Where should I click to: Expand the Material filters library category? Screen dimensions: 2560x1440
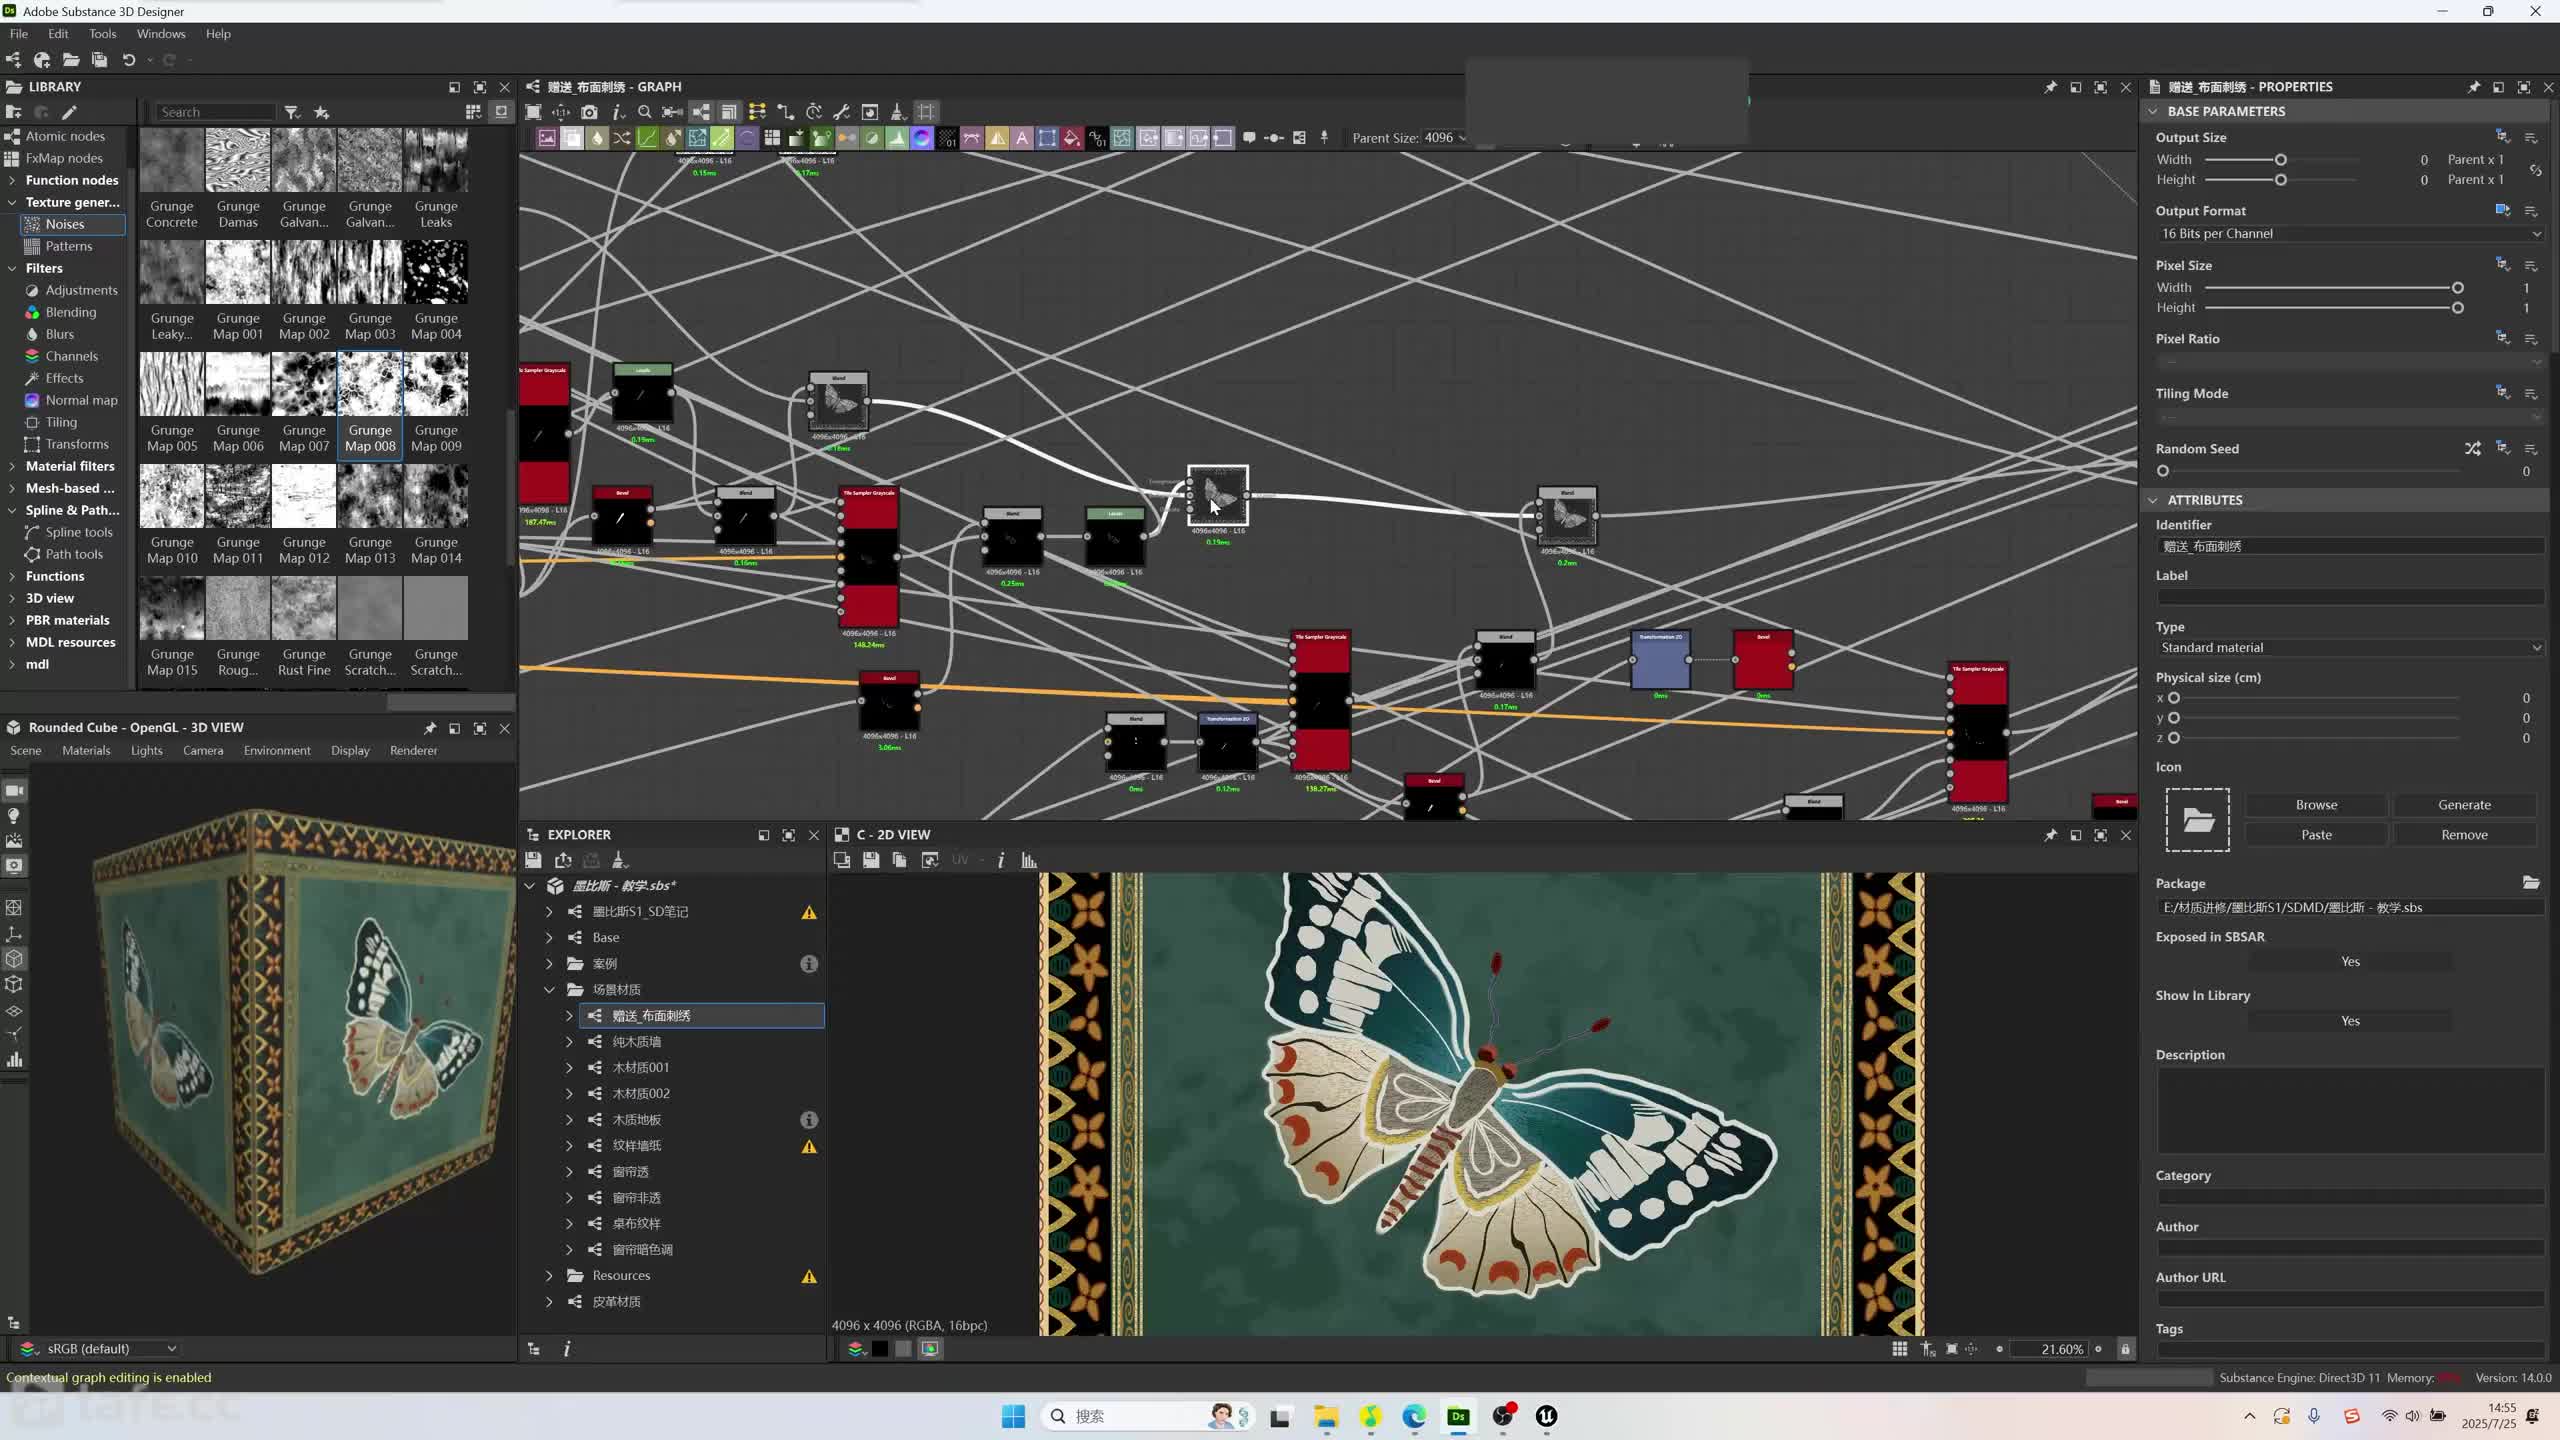click(12, 466)
